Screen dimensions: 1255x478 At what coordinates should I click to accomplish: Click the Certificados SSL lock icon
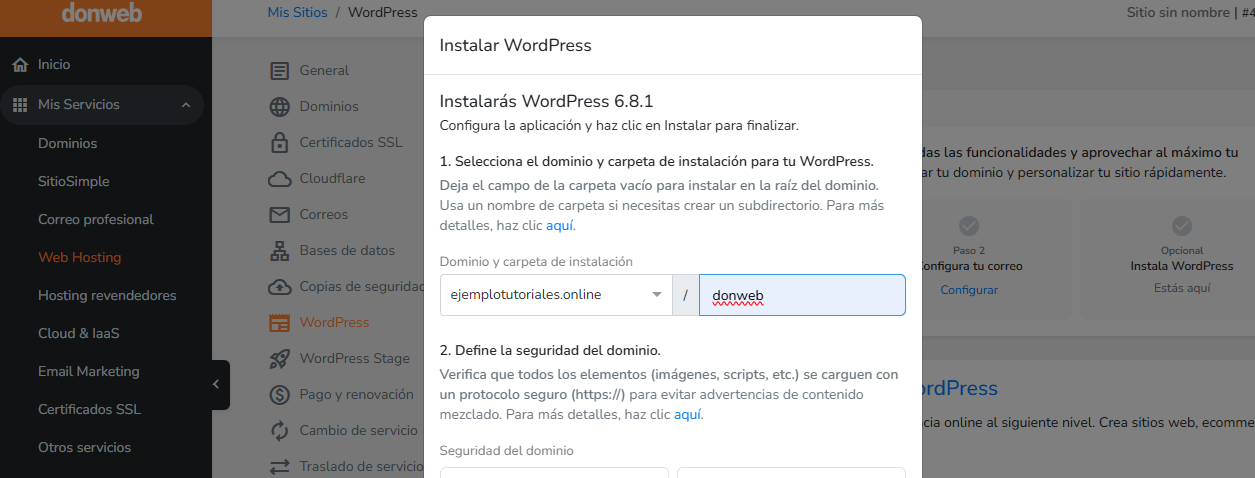pos(280,143)
